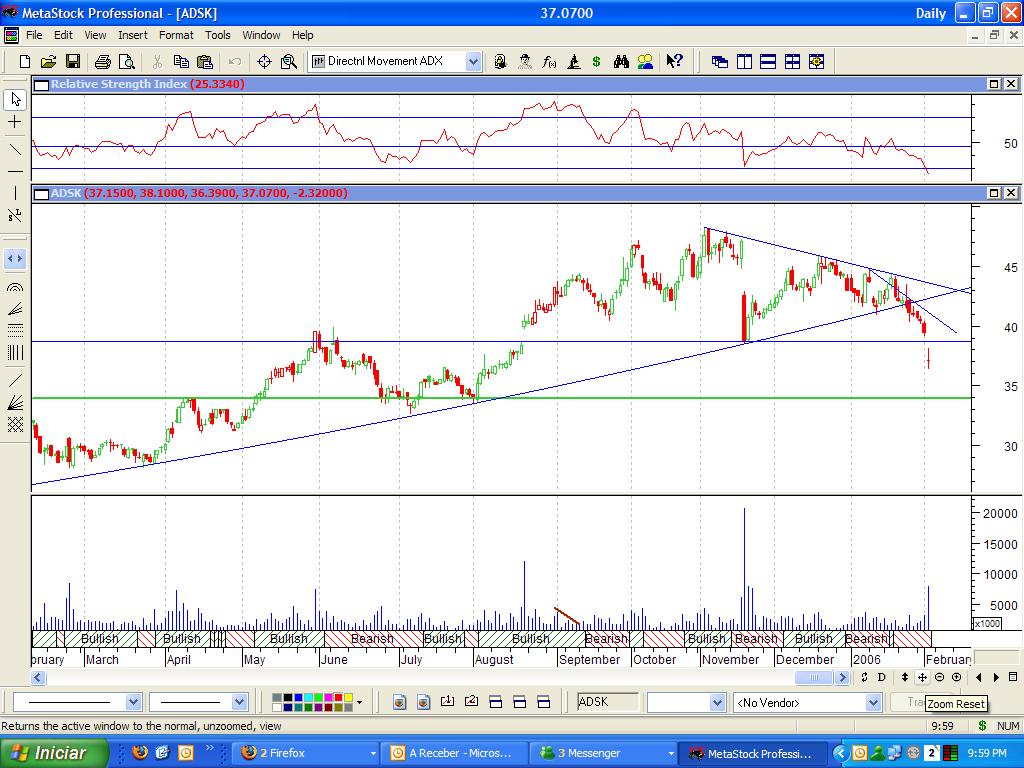Open the Print Preview icon
The width and height of the screenshot is (1024, 768).
126,62
